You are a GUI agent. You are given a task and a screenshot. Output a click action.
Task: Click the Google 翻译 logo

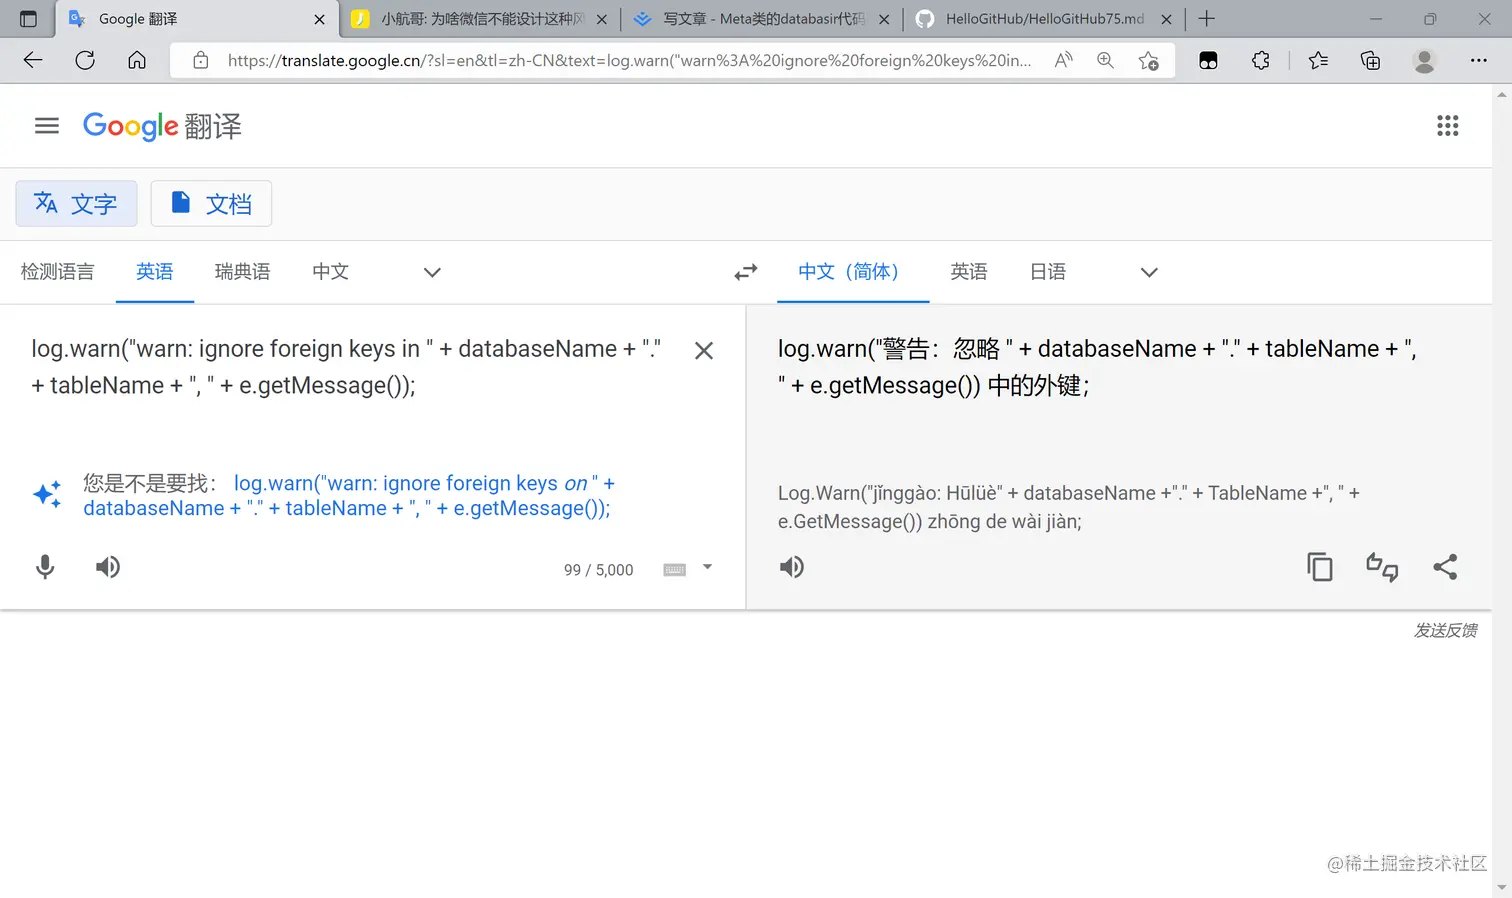point(162,126)
